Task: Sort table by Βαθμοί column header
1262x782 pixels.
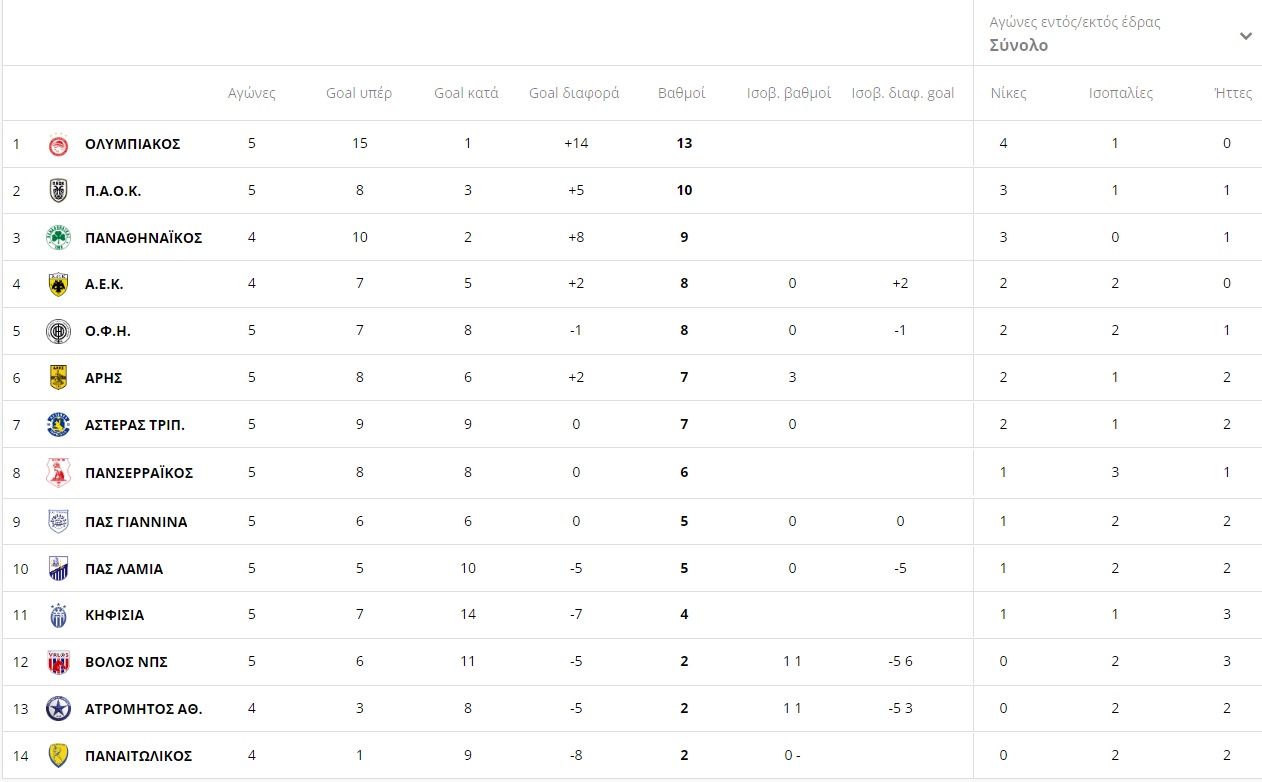Action: 681,93
